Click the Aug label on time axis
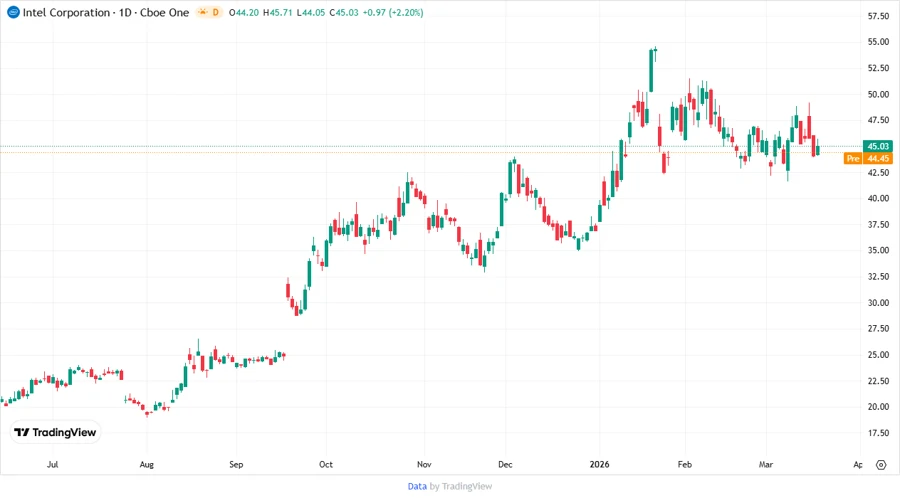This screenshot has height=498, width=900. click(146, 465)
